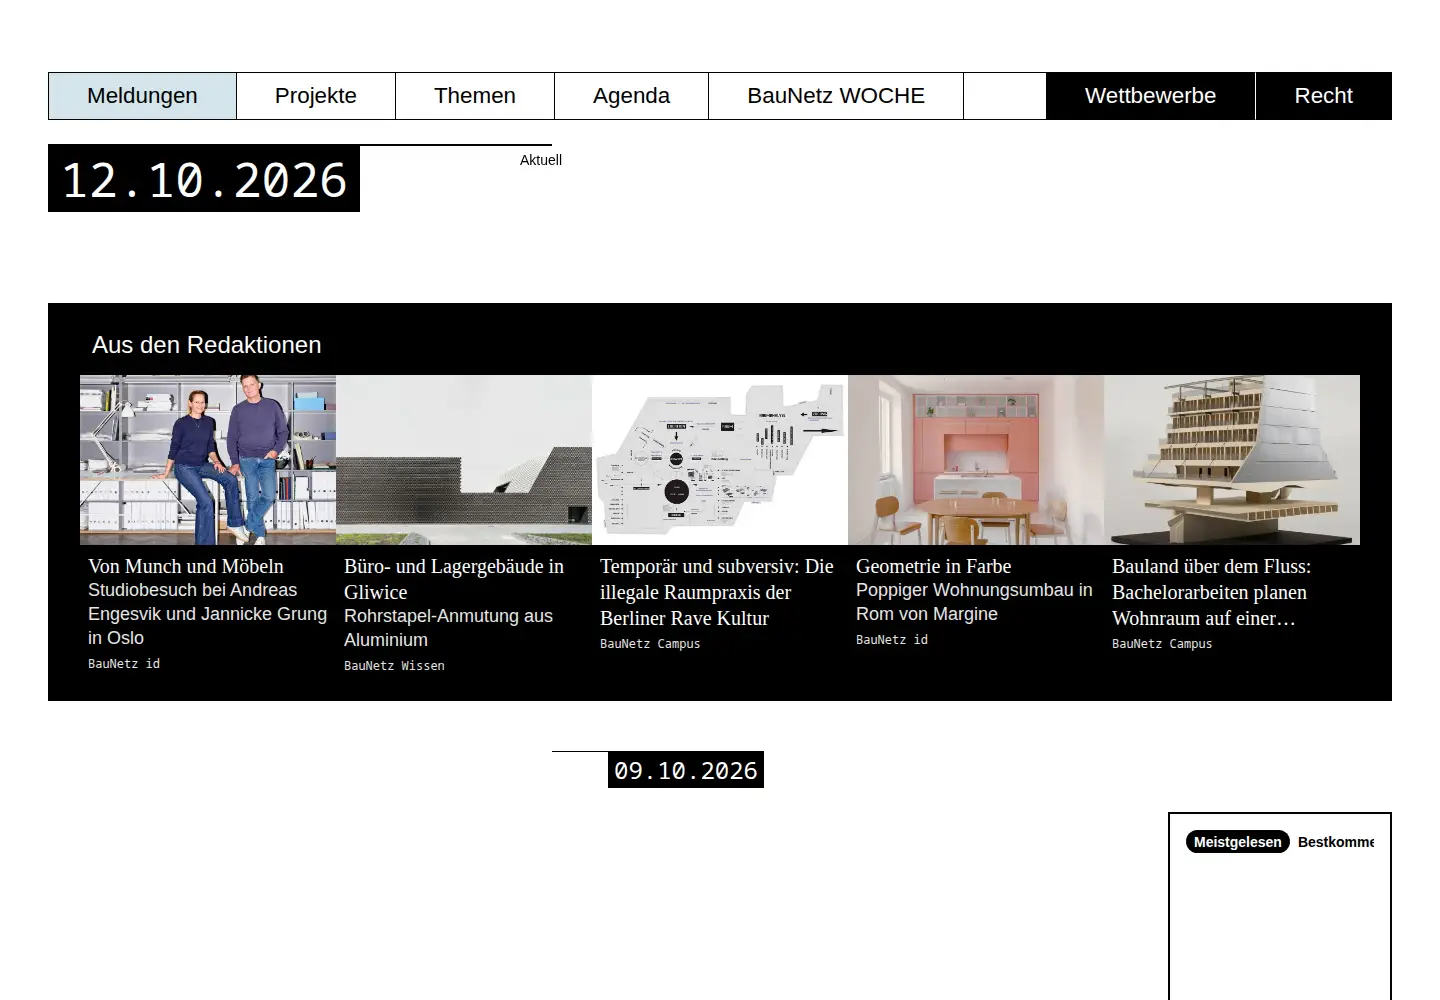Image resolution: width=1440 pixels, height=1000 pixels.
Task: Click the 12.10.2026 date heading
Action: click(204, 179)
